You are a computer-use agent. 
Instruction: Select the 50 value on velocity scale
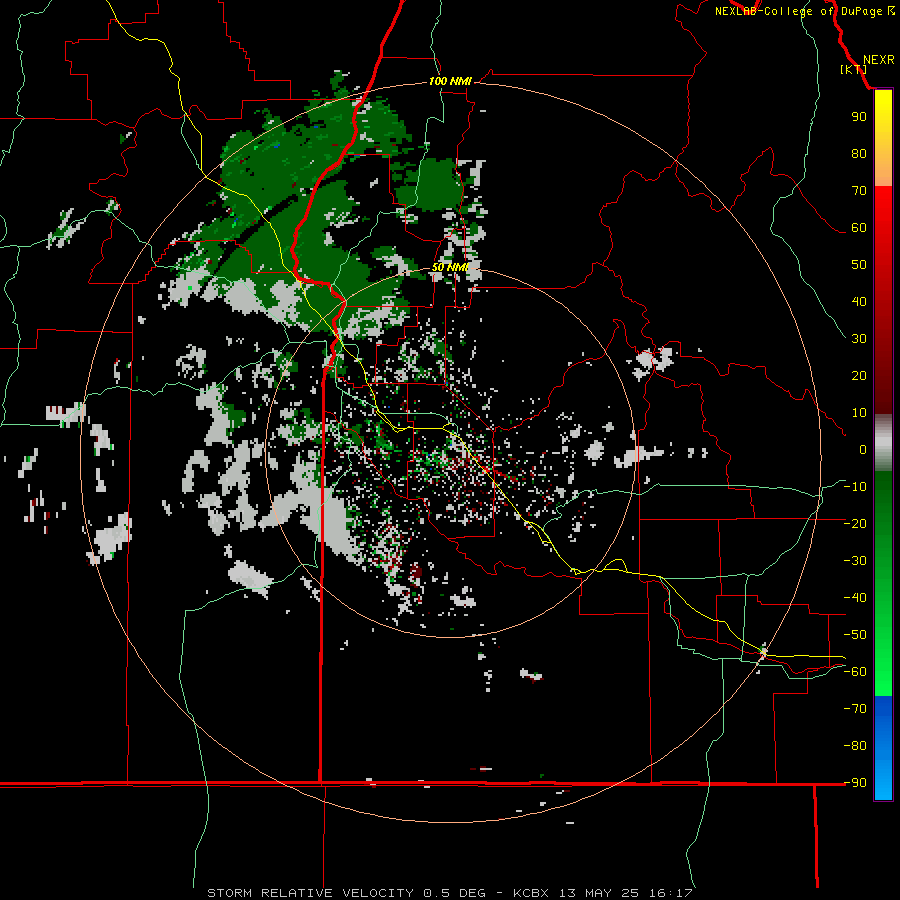tap(859, 265)
